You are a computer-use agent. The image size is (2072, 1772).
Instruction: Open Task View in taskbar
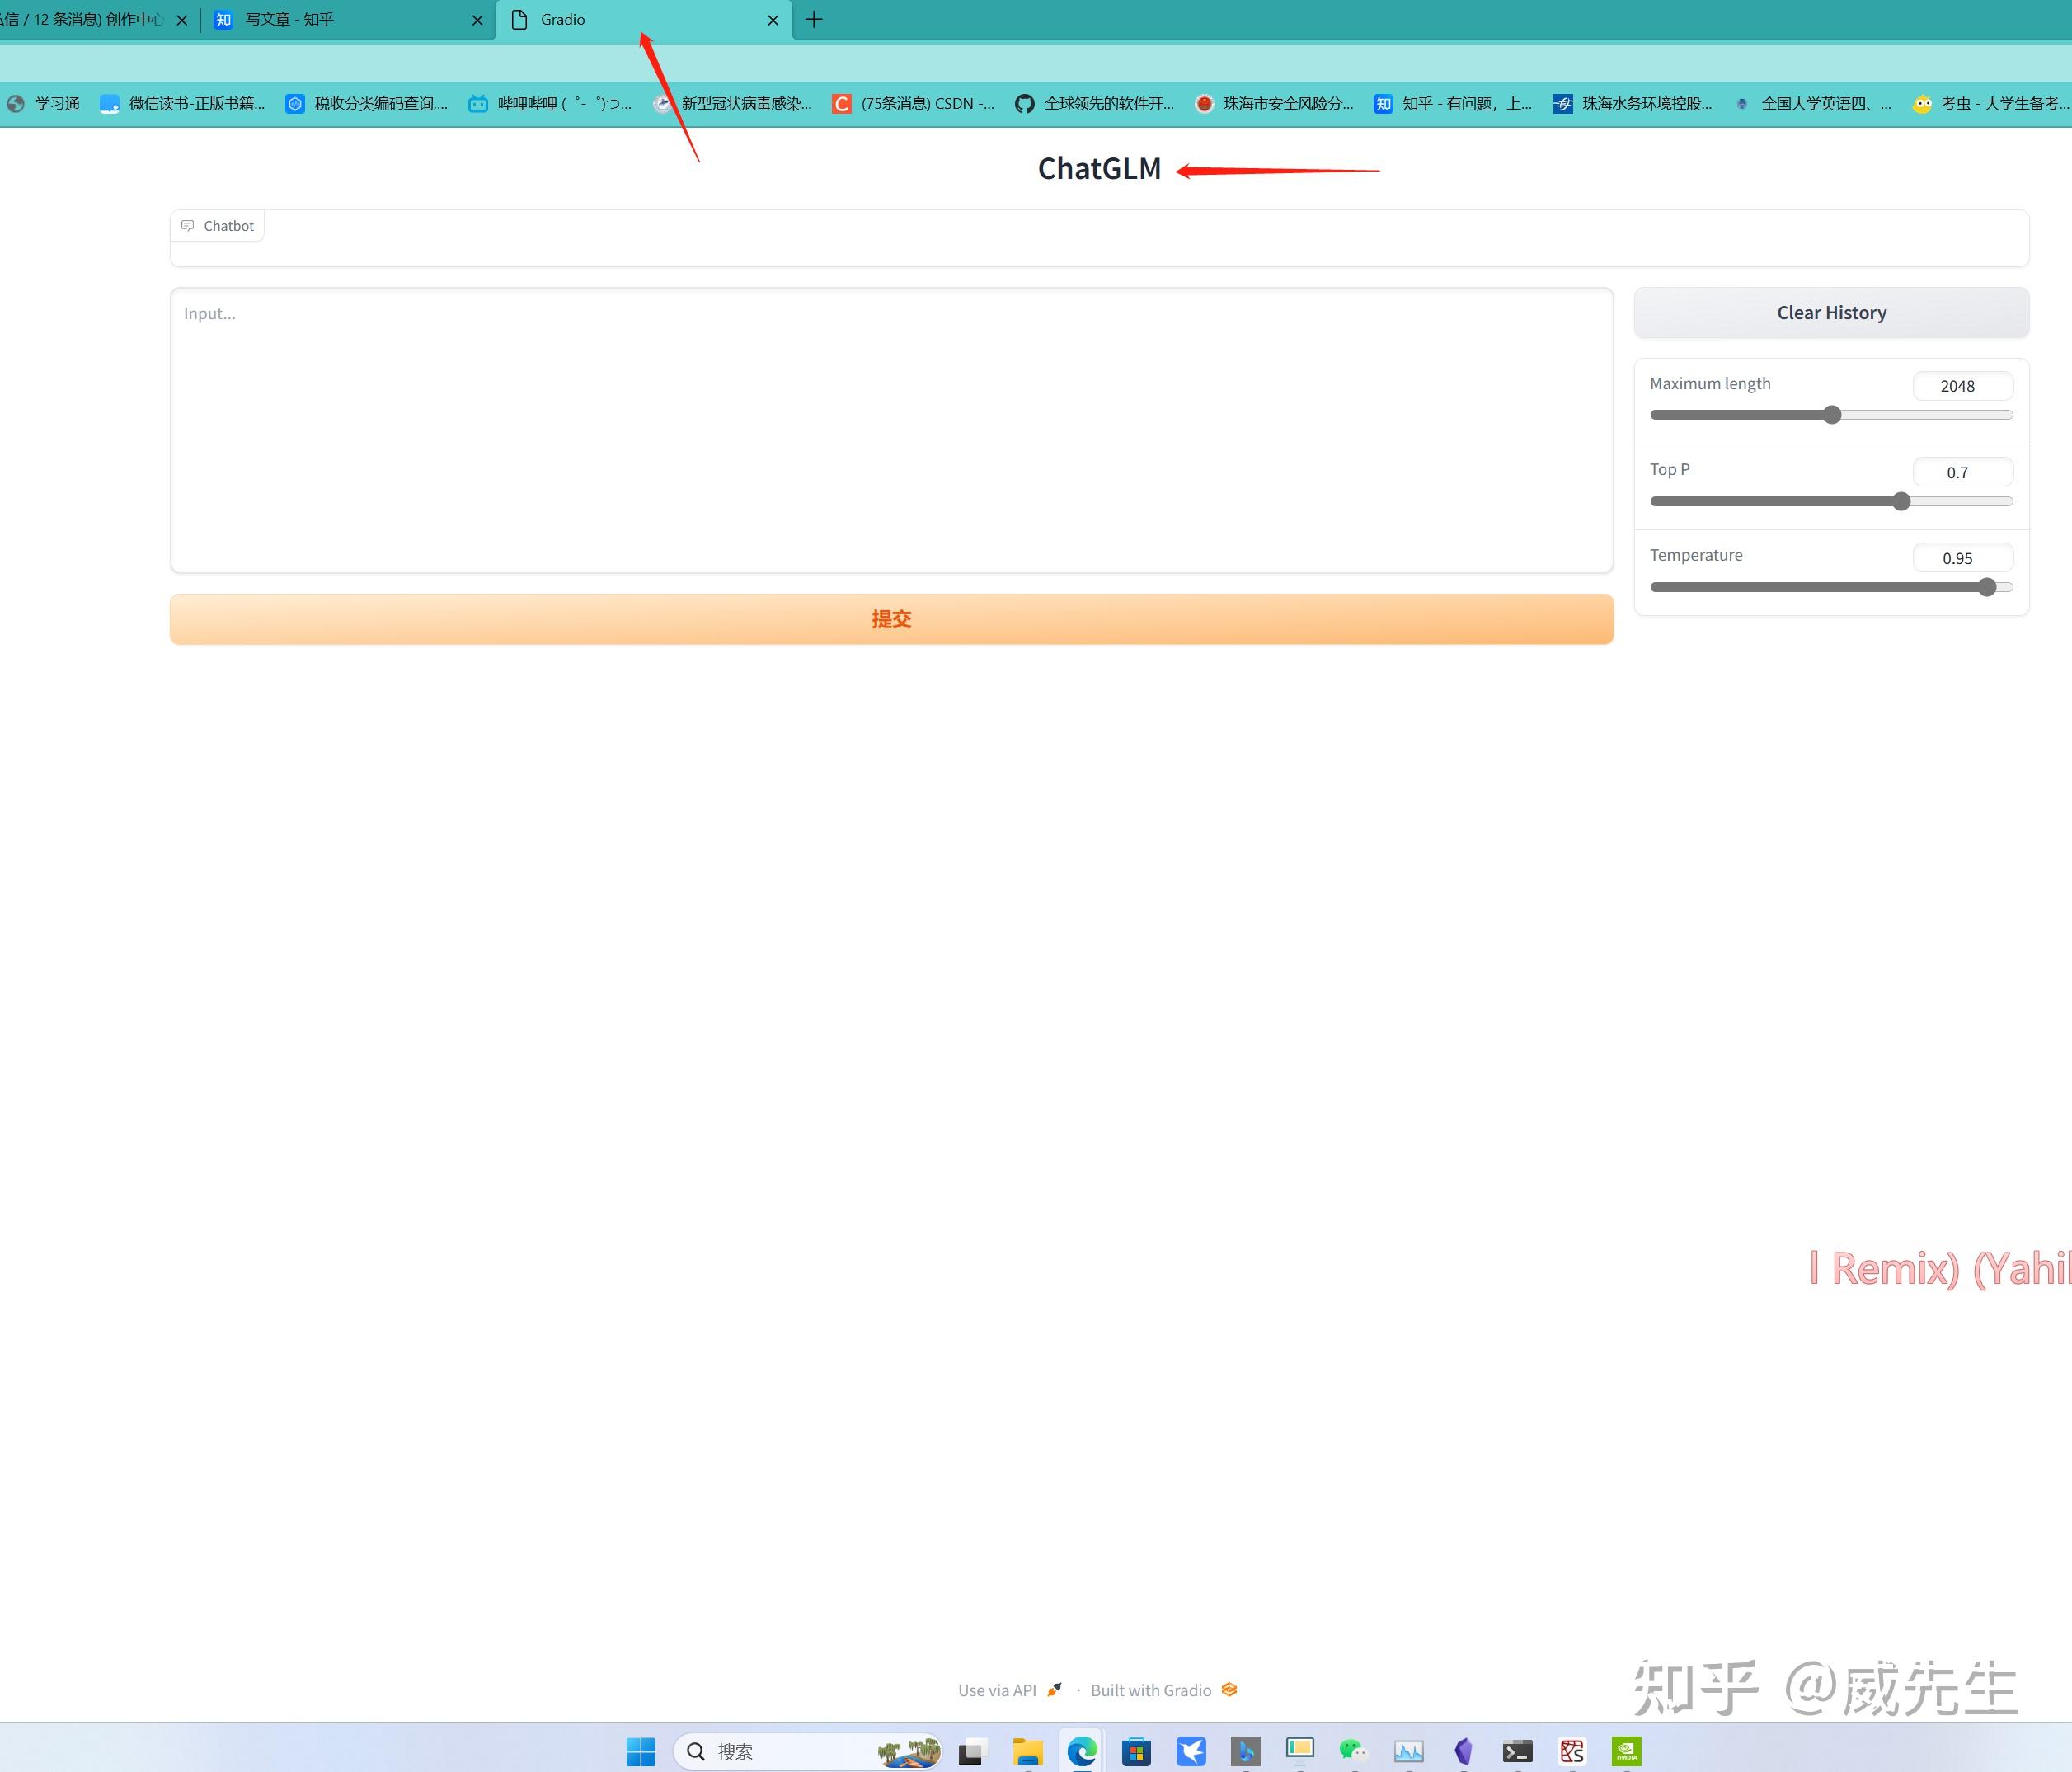pyautogui.click(x=971, y=1751)
